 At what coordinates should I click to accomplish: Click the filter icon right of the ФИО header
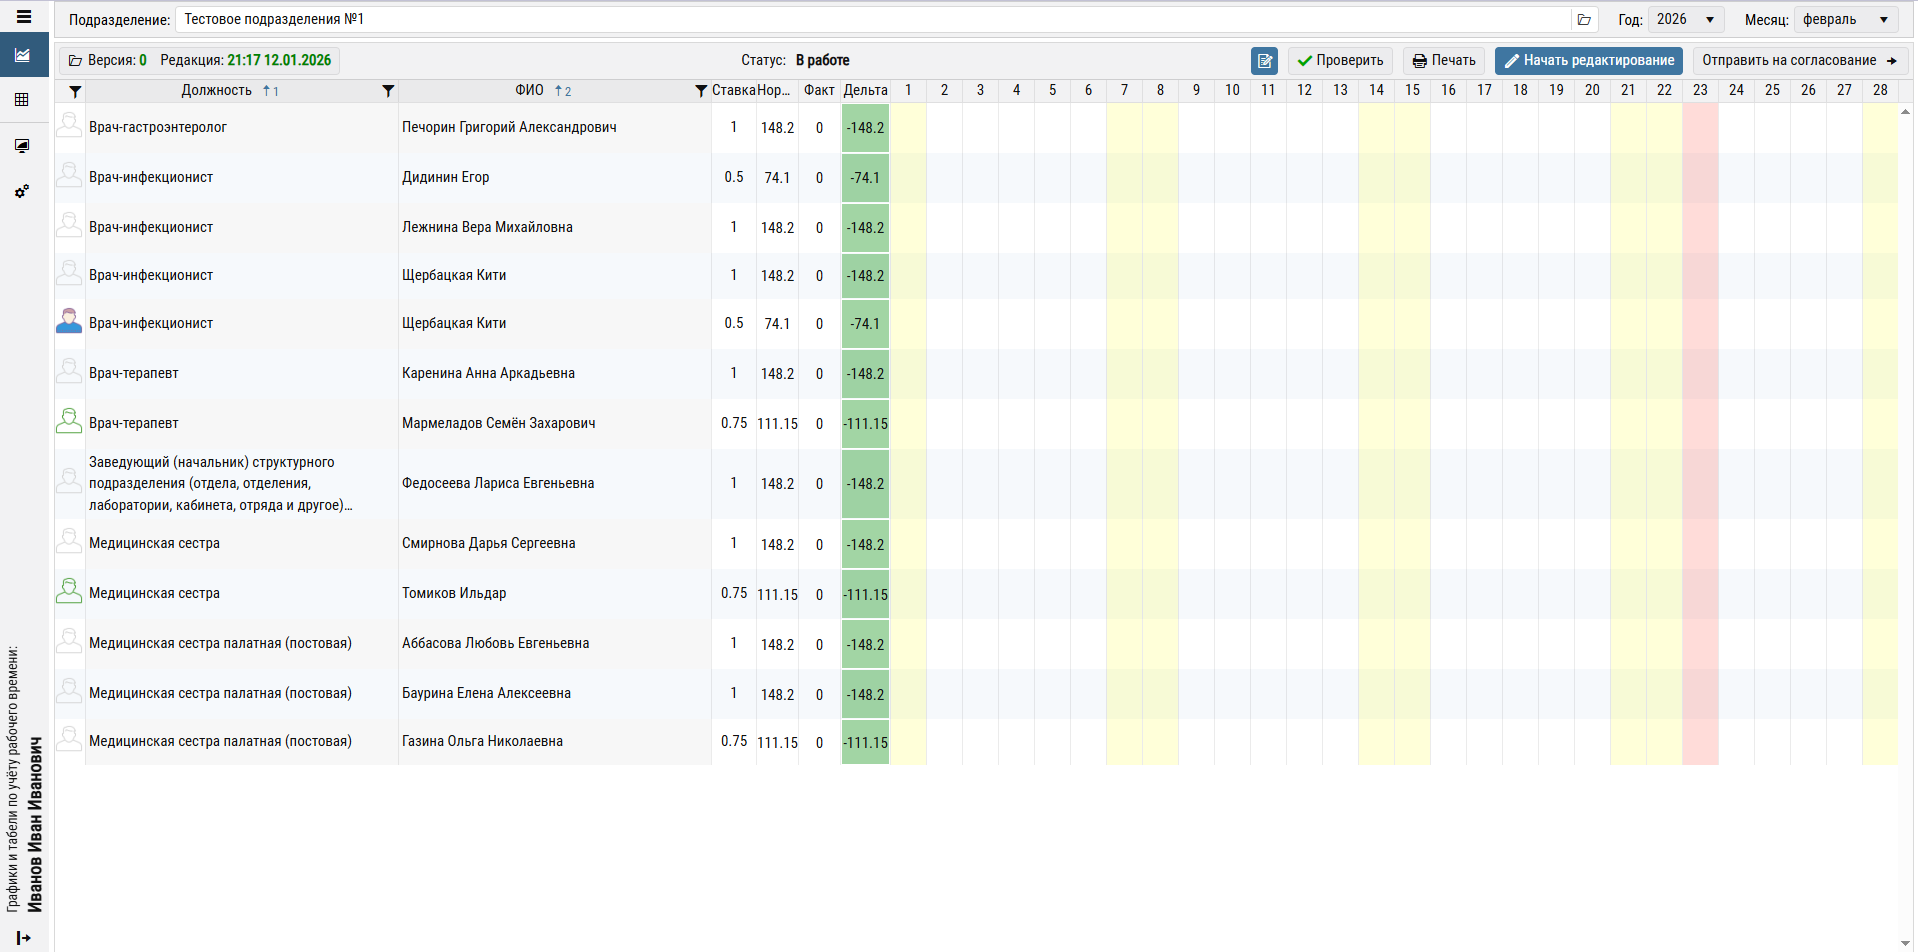(x=701, y=91)
